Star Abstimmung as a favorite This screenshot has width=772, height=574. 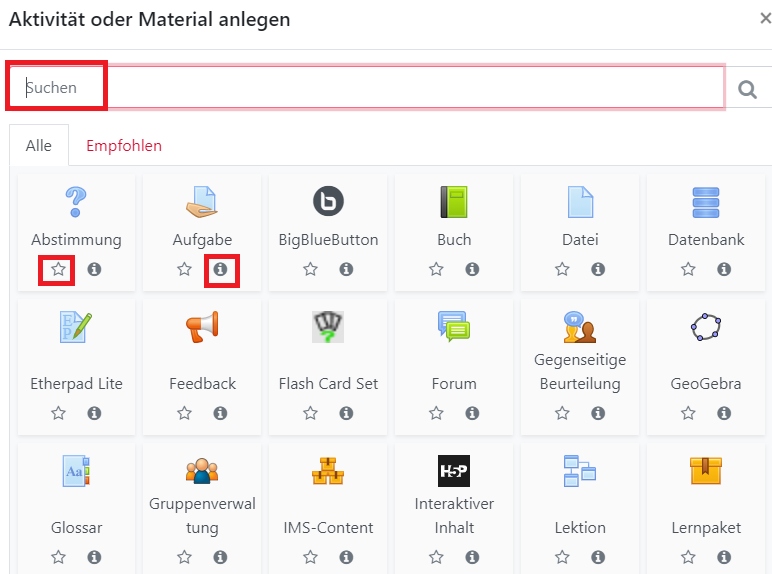click(x=59, y=269)
